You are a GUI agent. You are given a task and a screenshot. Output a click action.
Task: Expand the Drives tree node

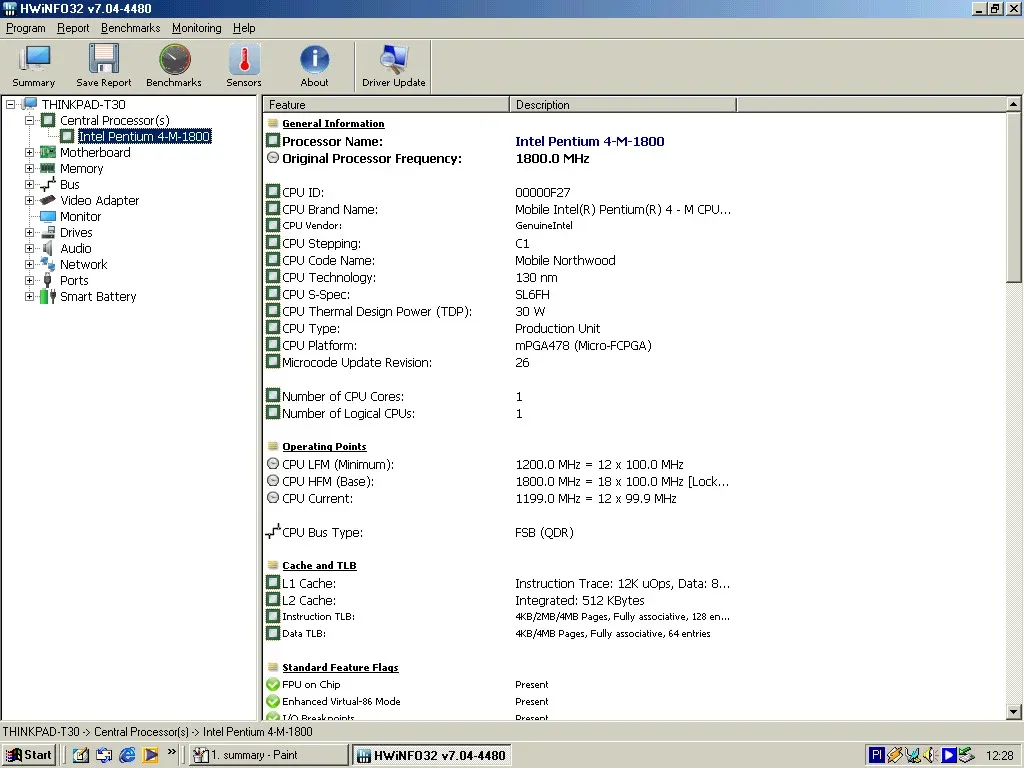(29, 232)
